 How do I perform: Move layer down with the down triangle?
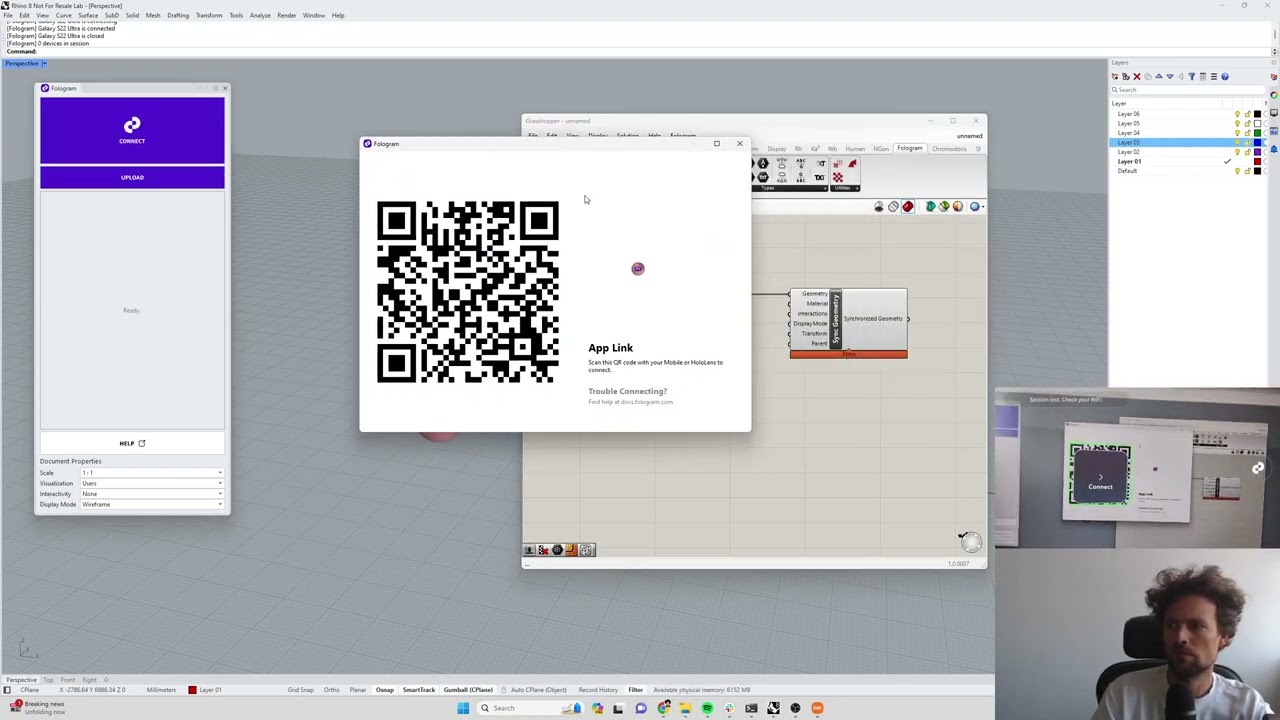(1170, 77)
